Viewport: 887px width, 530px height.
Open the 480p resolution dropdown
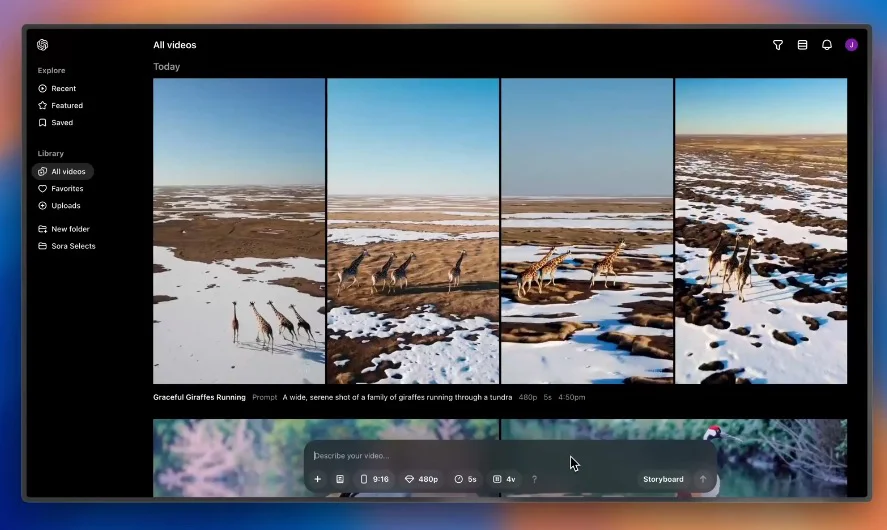(x=421, y=479)
